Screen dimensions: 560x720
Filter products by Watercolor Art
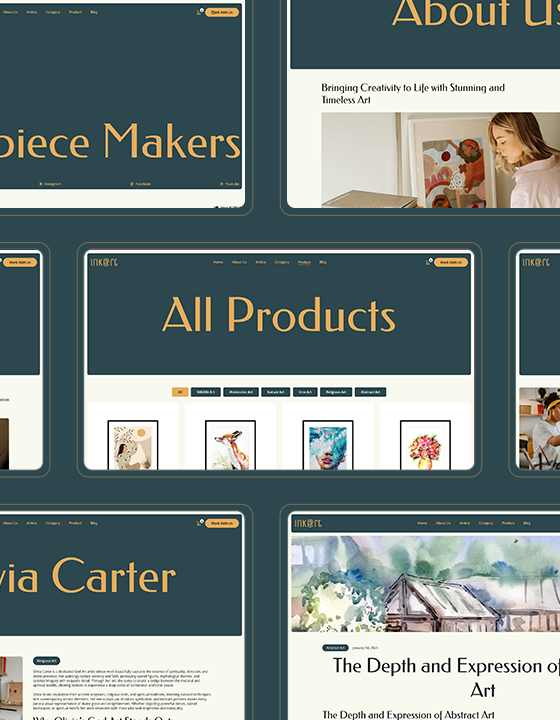point(241,392)
